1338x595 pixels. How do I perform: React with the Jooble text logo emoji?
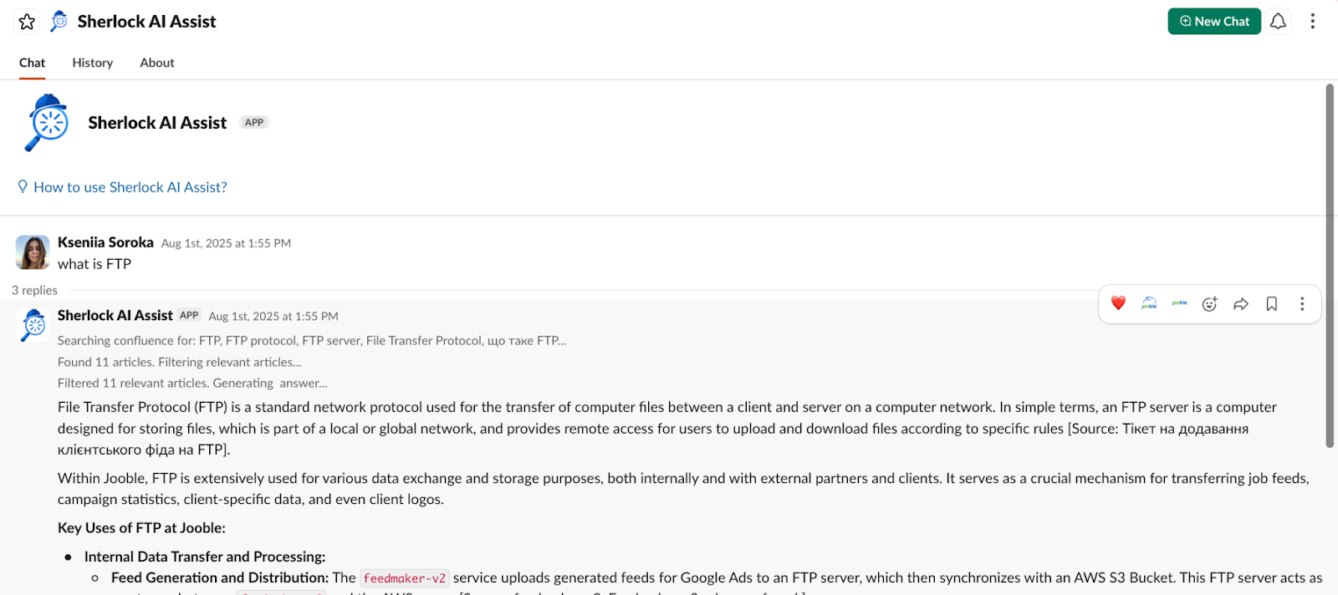1179,304
